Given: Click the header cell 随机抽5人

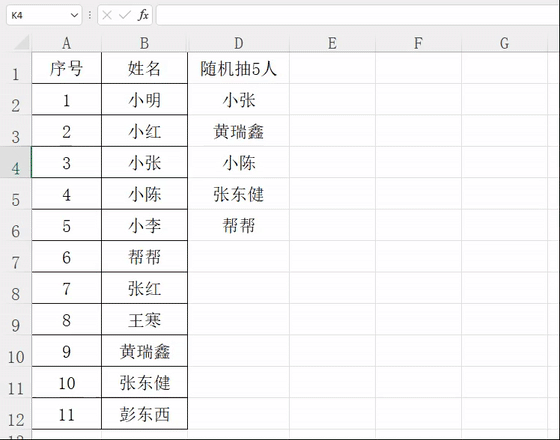Looking at the screenshot, I should (x=239, y=68).
